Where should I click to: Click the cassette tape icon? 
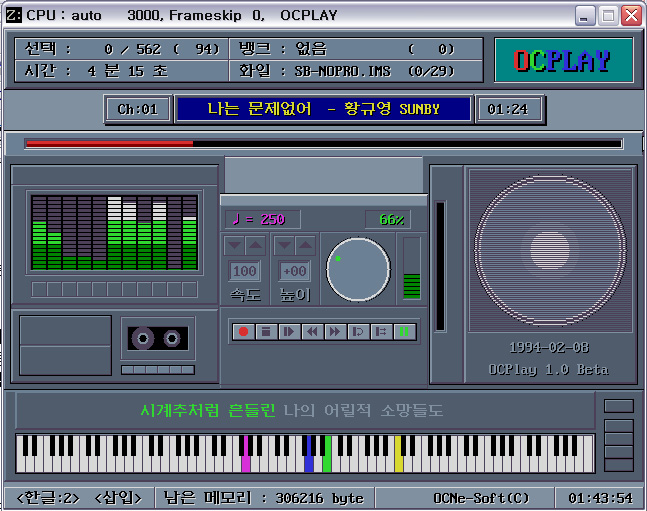coord(158,338)
